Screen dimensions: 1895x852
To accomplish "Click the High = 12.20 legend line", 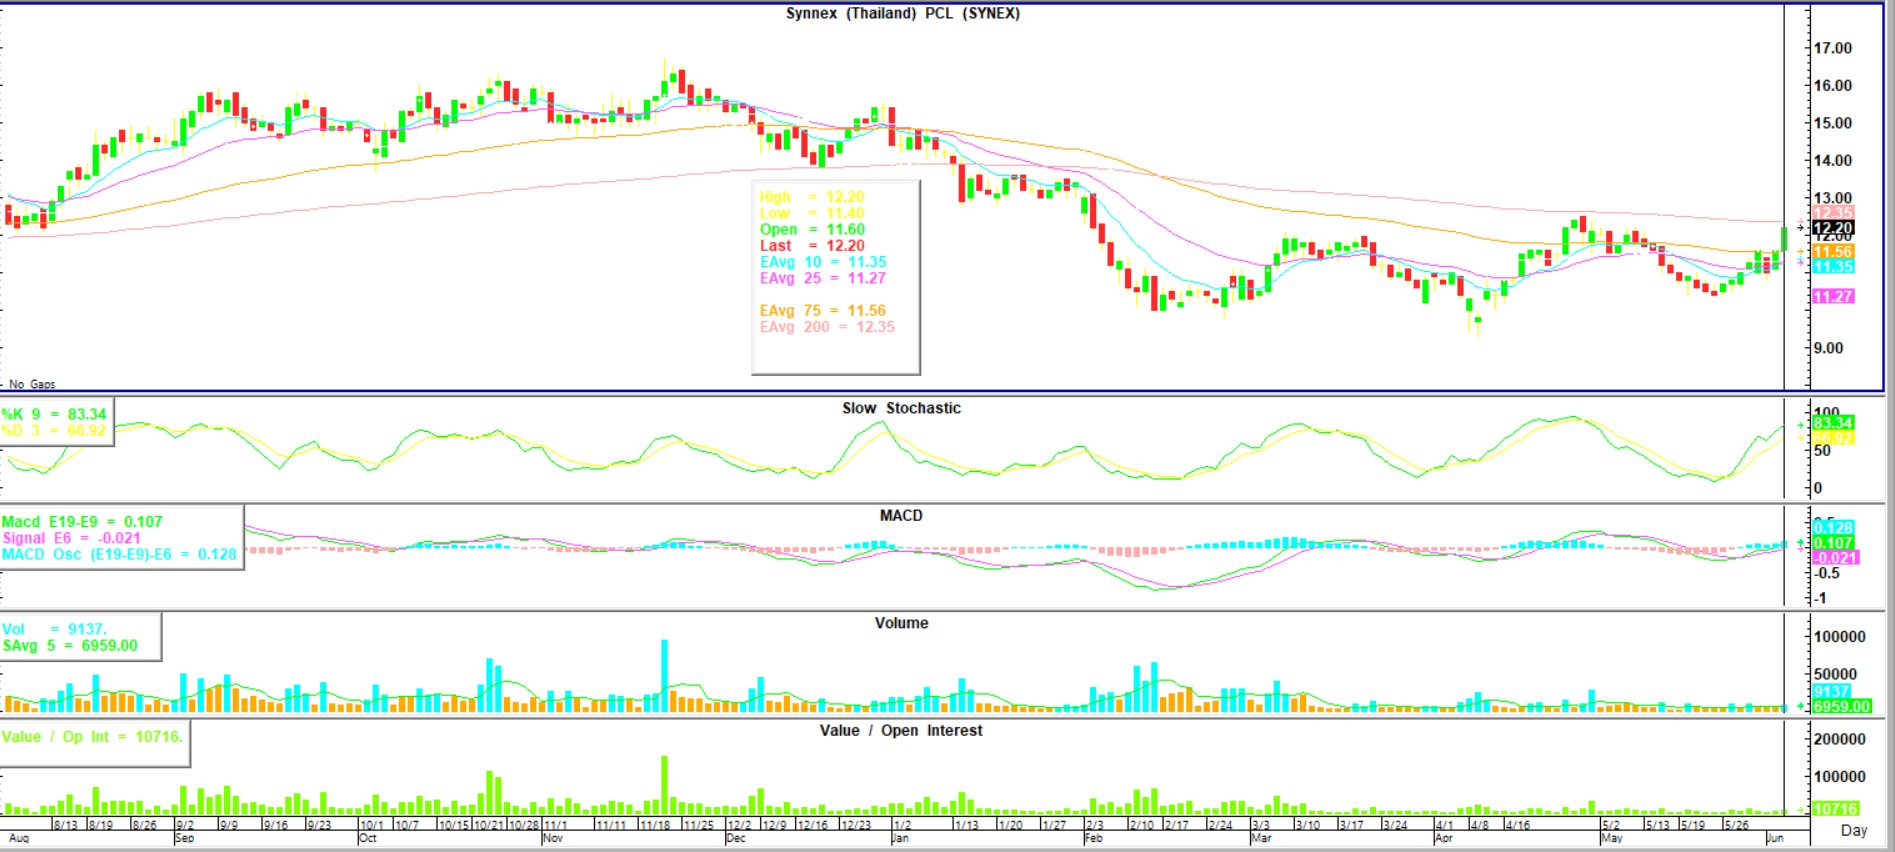I will [811, 197].
